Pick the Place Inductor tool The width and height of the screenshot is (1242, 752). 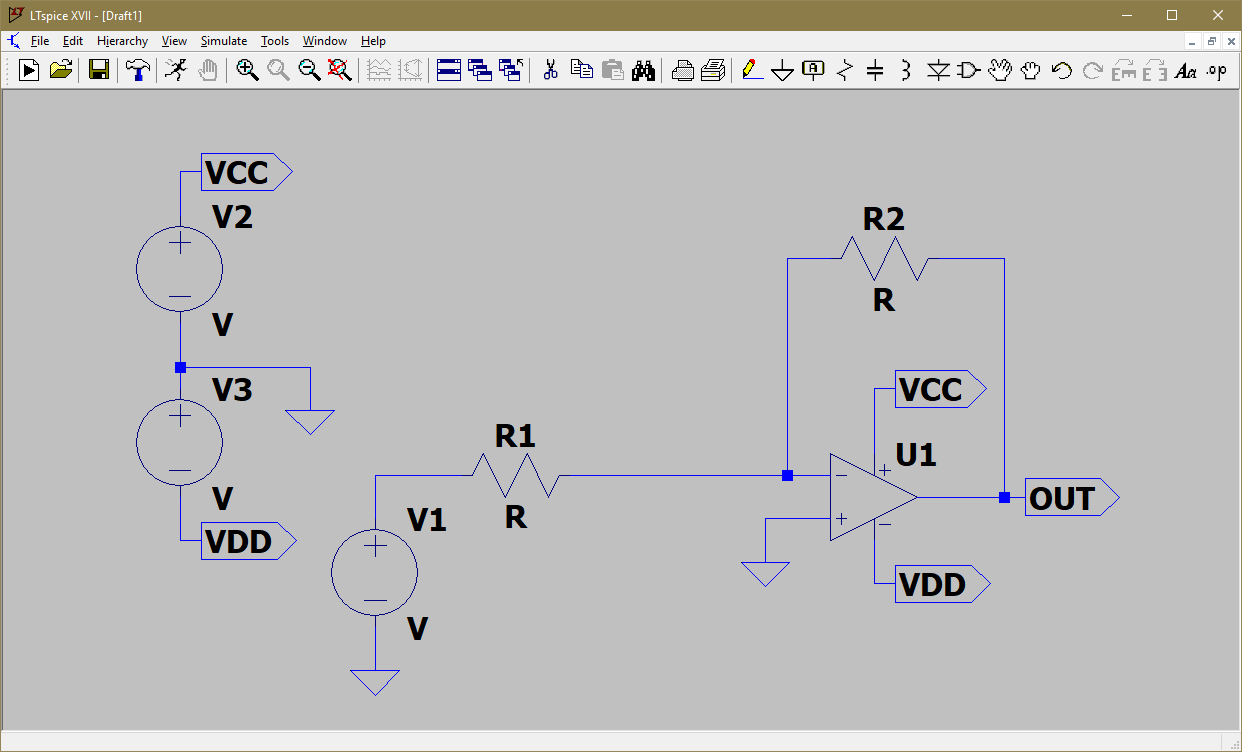point(905,70)
